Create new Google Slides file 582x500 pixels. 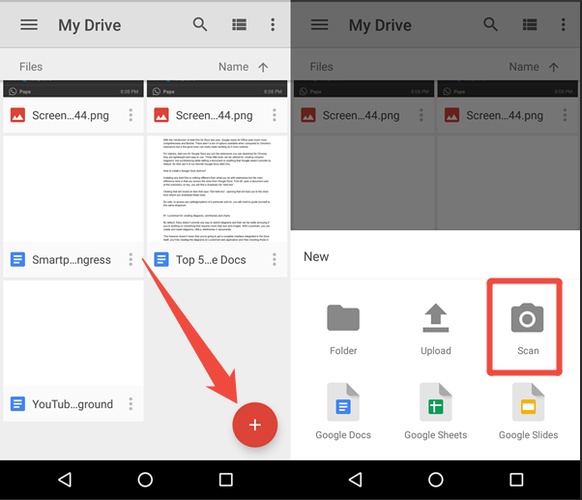(528, 411)
